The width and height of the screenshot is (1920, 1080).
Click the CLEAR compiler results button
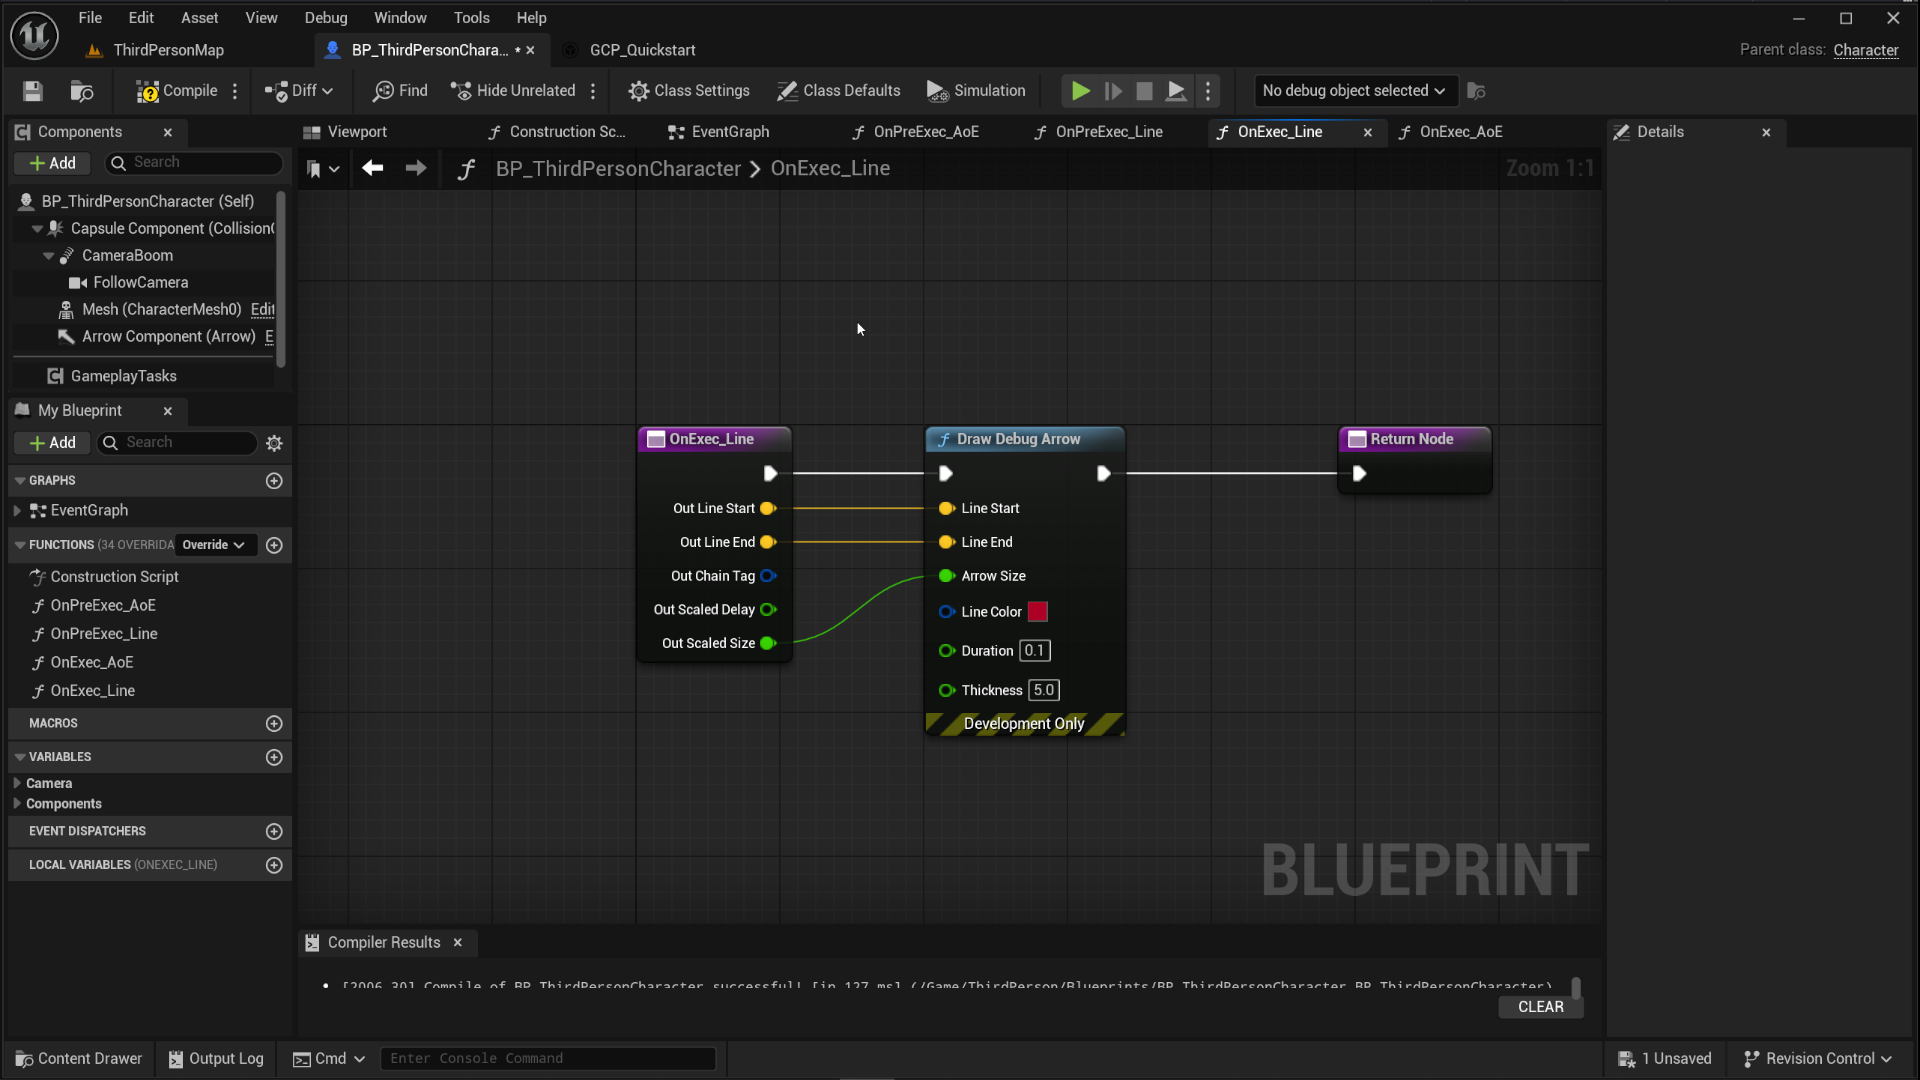coord(1540,1007)
